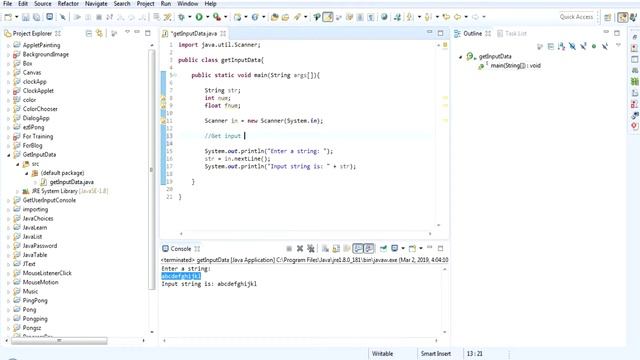
Task: Select the JavaPassword project
Action: pos(40,246)
